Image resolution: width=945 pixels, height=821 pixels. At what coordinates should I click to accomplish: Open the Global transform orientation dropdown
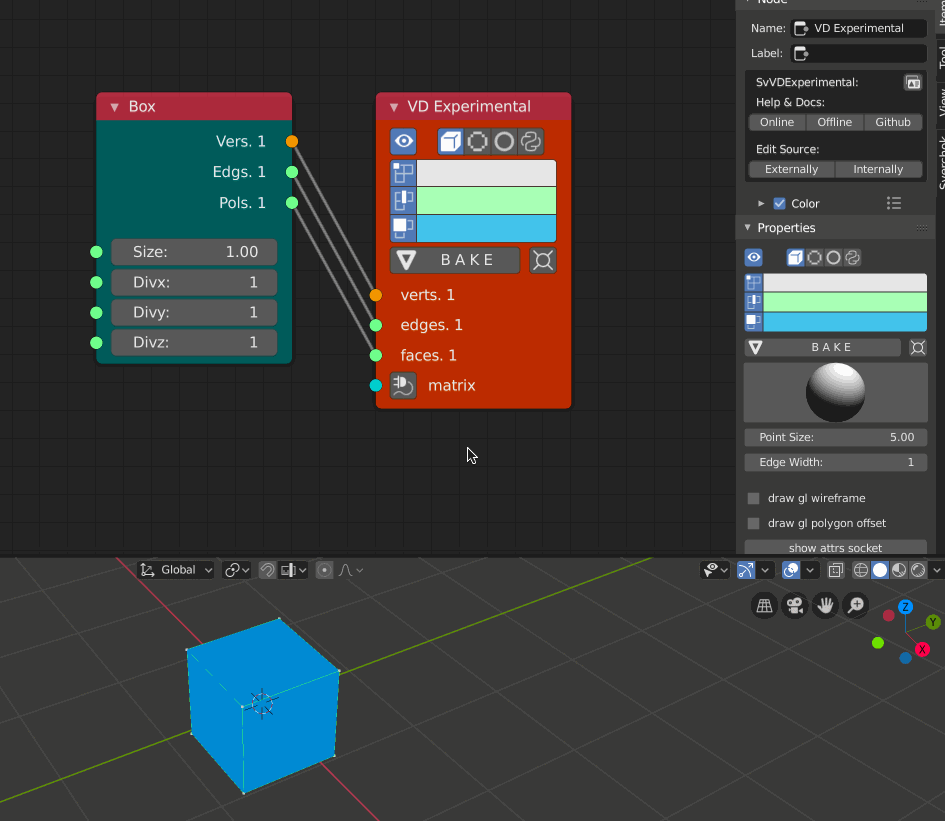coord(176,570)
